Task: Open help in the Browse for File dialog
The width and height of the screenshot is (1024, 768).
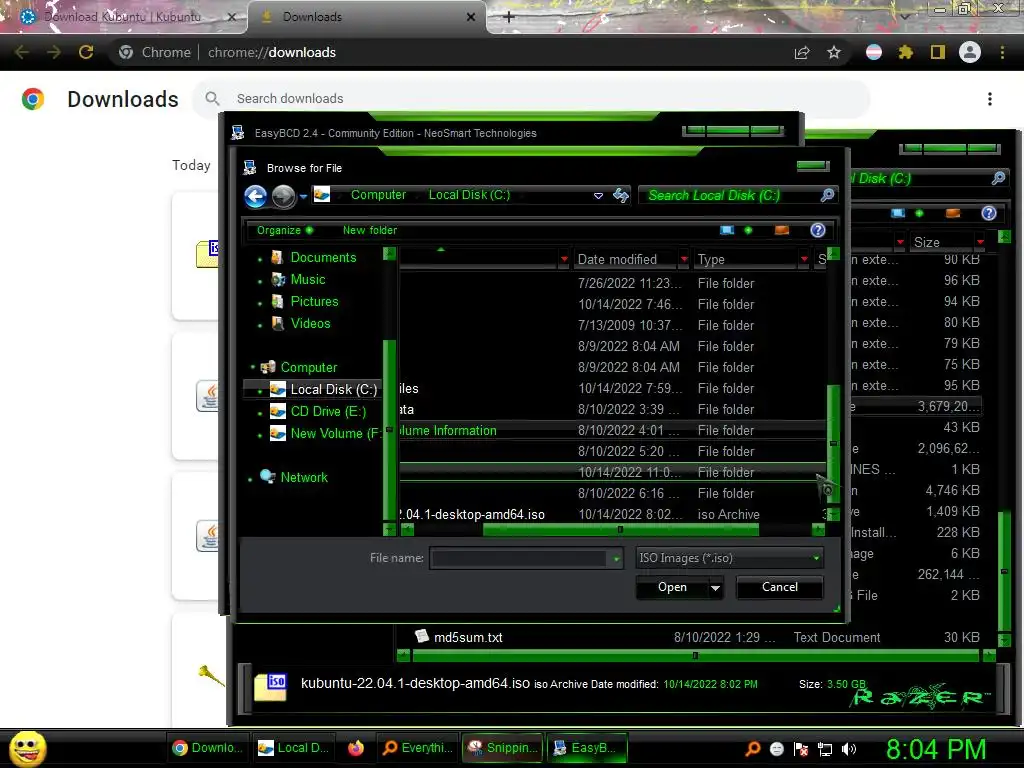Action: click(x=818, y=230)
